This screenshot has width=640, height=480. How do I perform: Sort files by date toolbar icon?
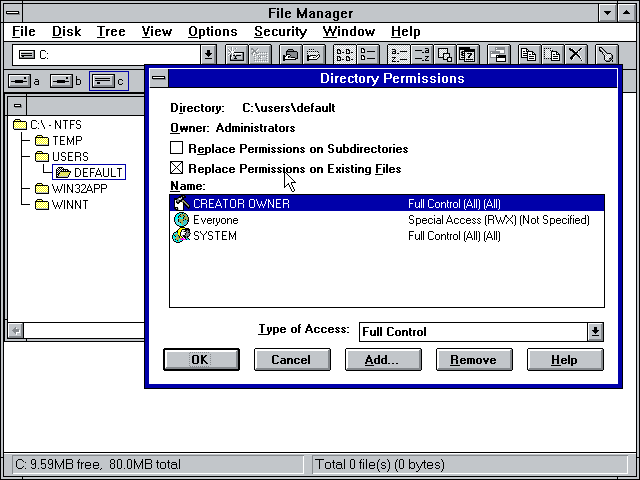[467, 54]
